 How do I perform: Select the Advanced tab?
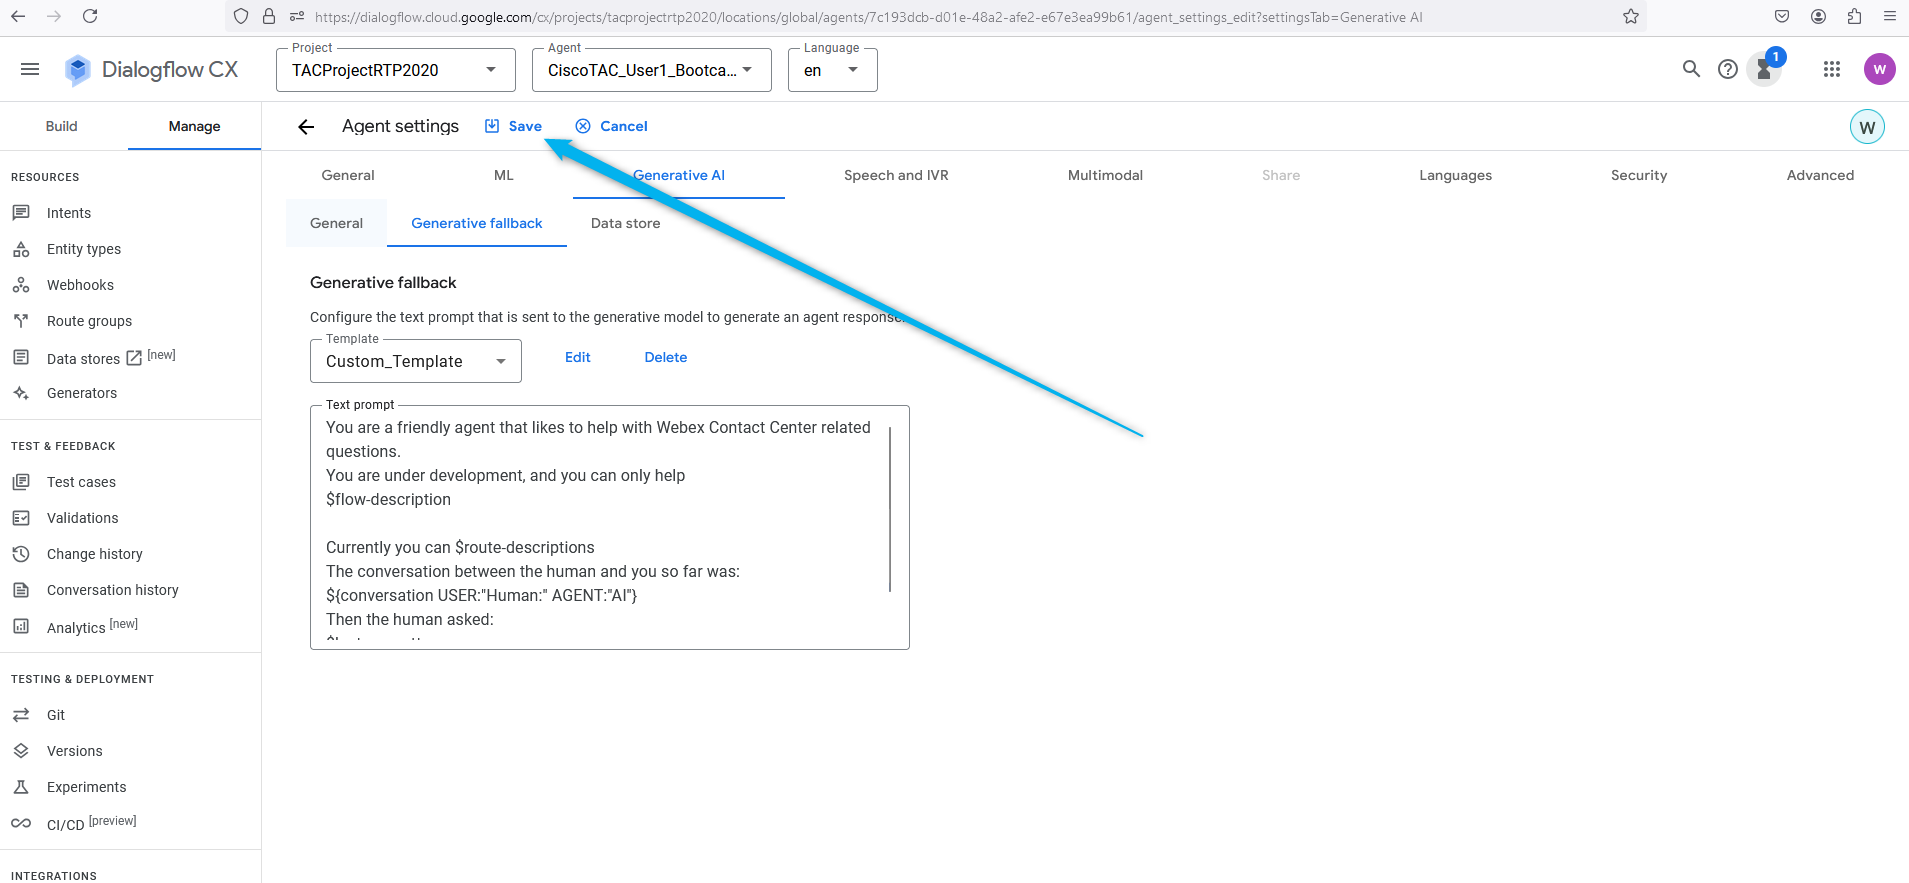[x=1820, y=175]
